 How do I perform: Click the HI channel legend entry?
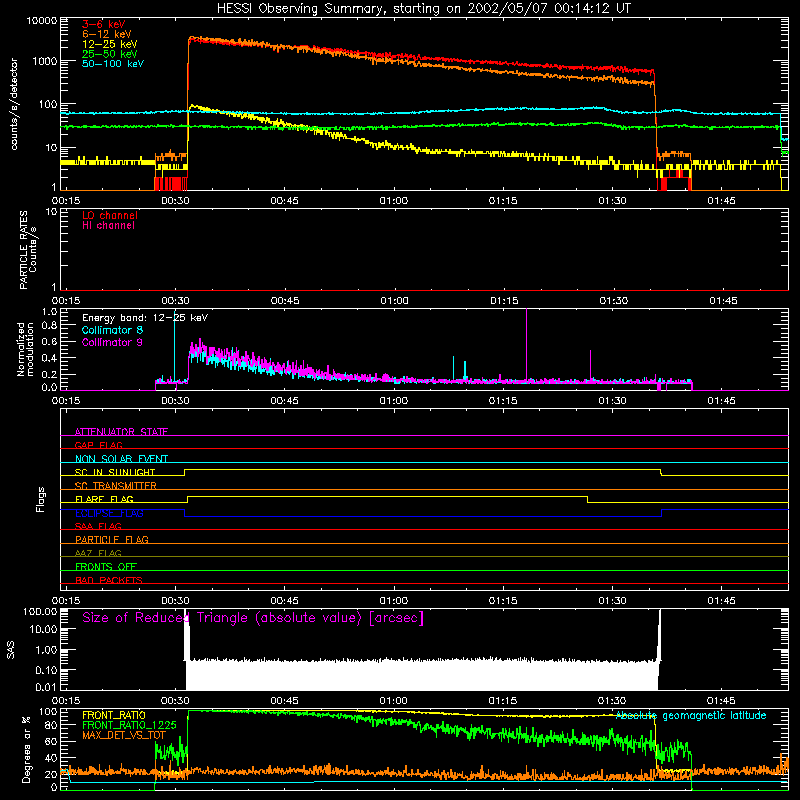[108, 226]
